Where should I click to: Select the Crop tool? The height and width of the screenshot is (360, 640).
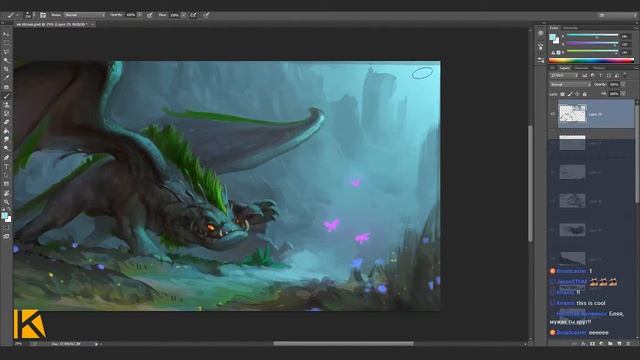click(x=6, y=69)
